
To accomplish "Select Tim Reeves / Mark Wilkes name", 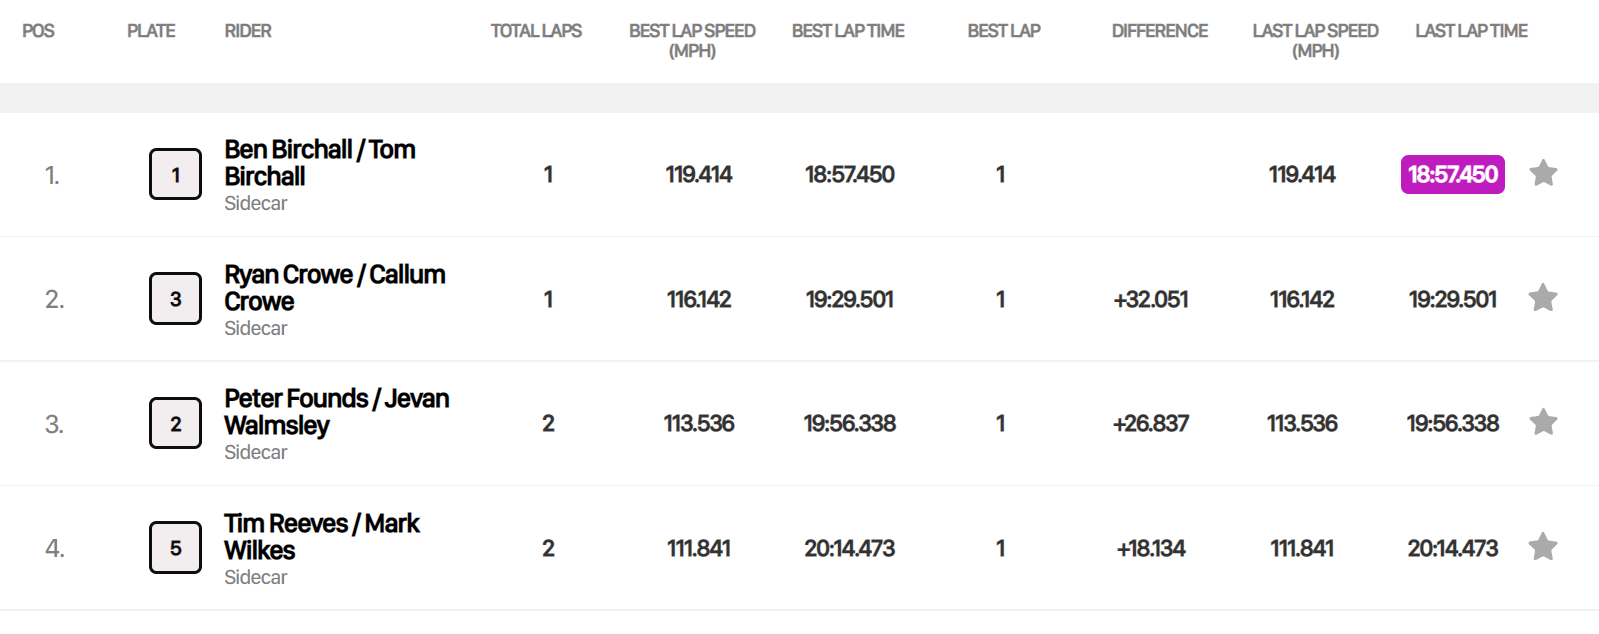I will 321,537.
